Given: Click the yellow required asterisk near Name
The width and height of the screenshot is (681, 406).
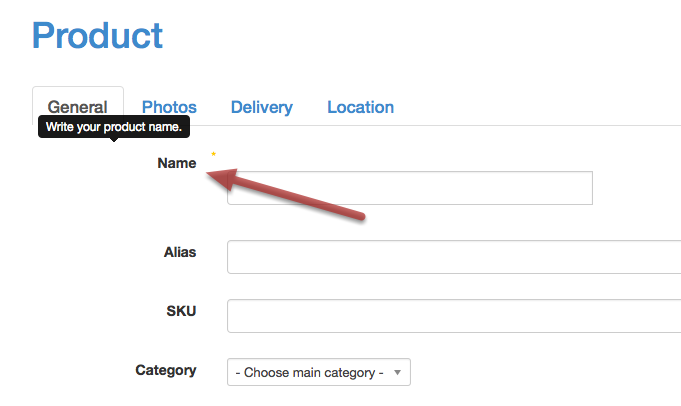Looking at the screenshot, I should pos(213,154).
